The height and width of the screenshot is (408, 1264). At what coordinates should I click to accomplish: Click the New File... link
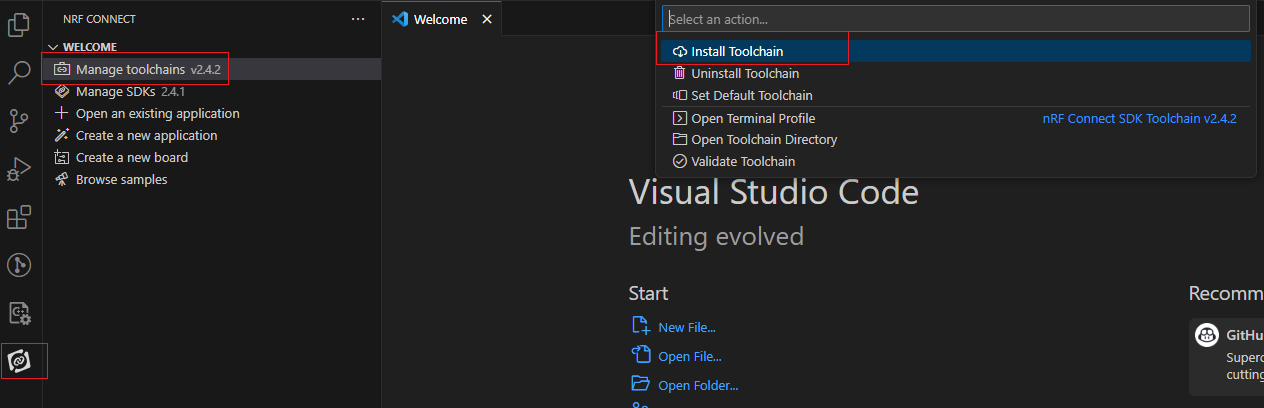coord(687,327)
